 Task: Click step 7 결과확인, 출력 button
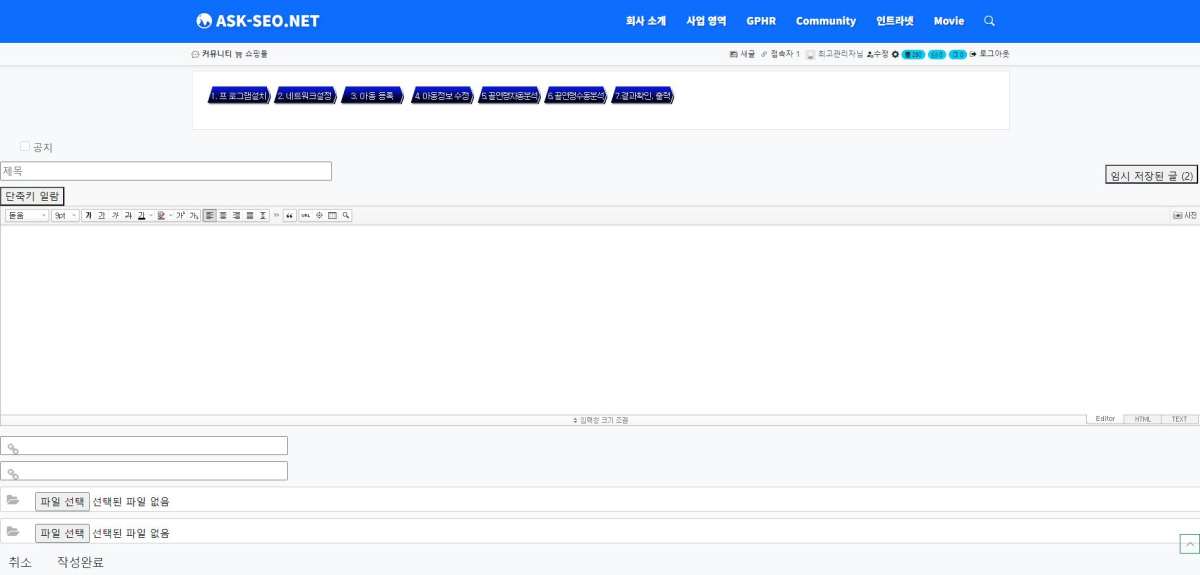(643, 96)
